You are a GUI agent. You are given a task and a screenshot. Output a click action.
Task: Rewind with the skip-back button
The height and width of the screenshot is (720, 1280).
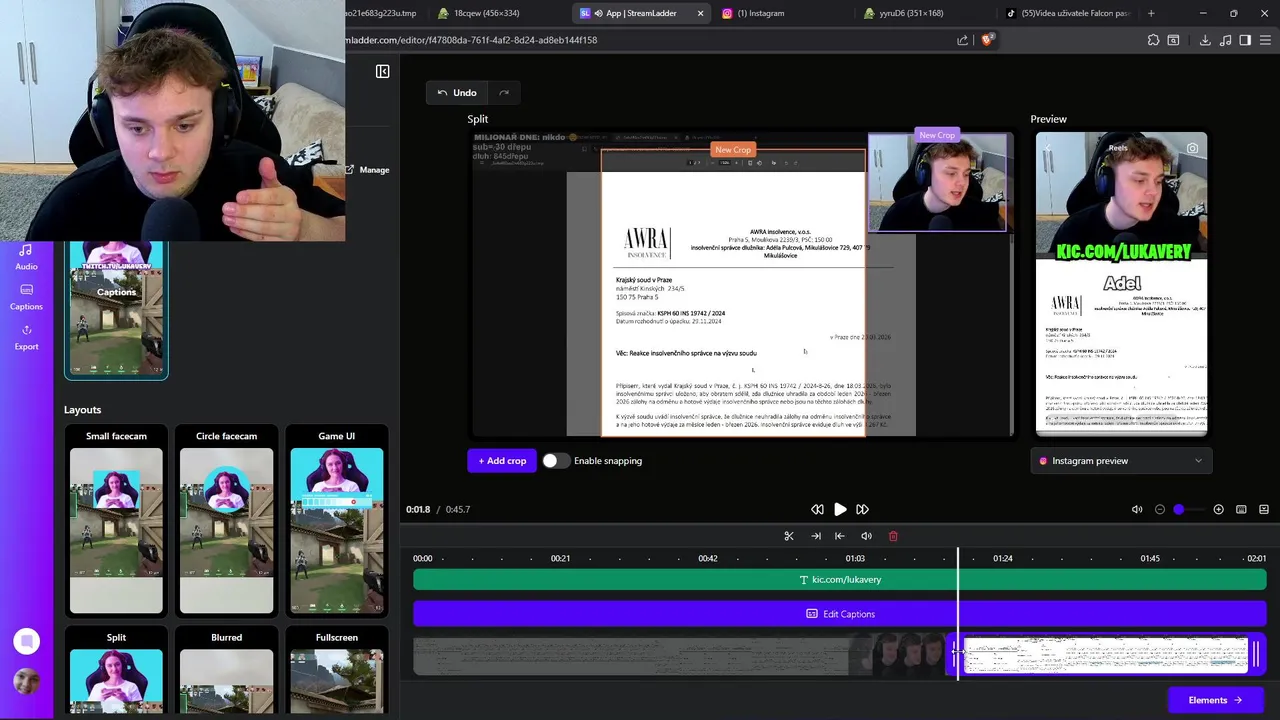coord(817,509)
